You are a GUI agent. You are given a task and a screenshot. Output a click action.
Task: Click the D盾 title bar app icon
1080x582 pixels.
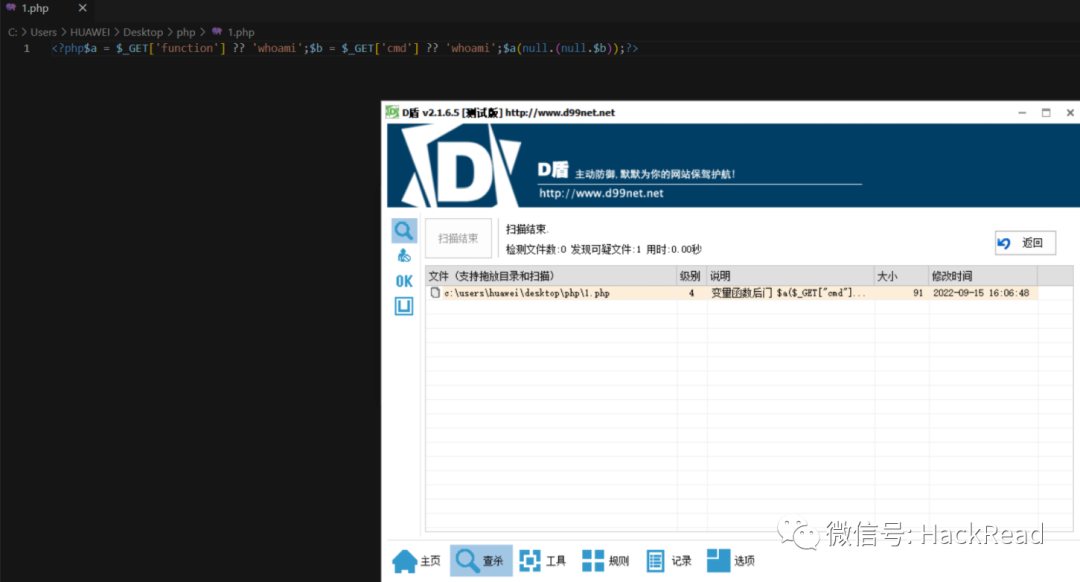coord(392,112)
